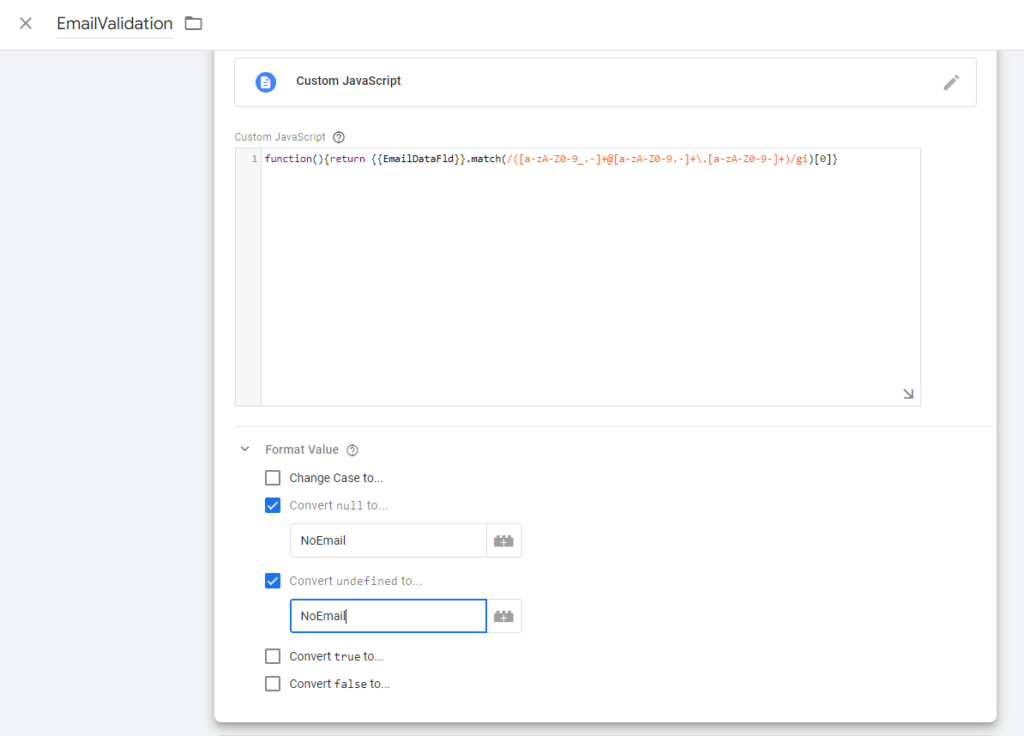Click the Convert undefined value input field
Screen dimensions: 1024x736
coord(389,616)
